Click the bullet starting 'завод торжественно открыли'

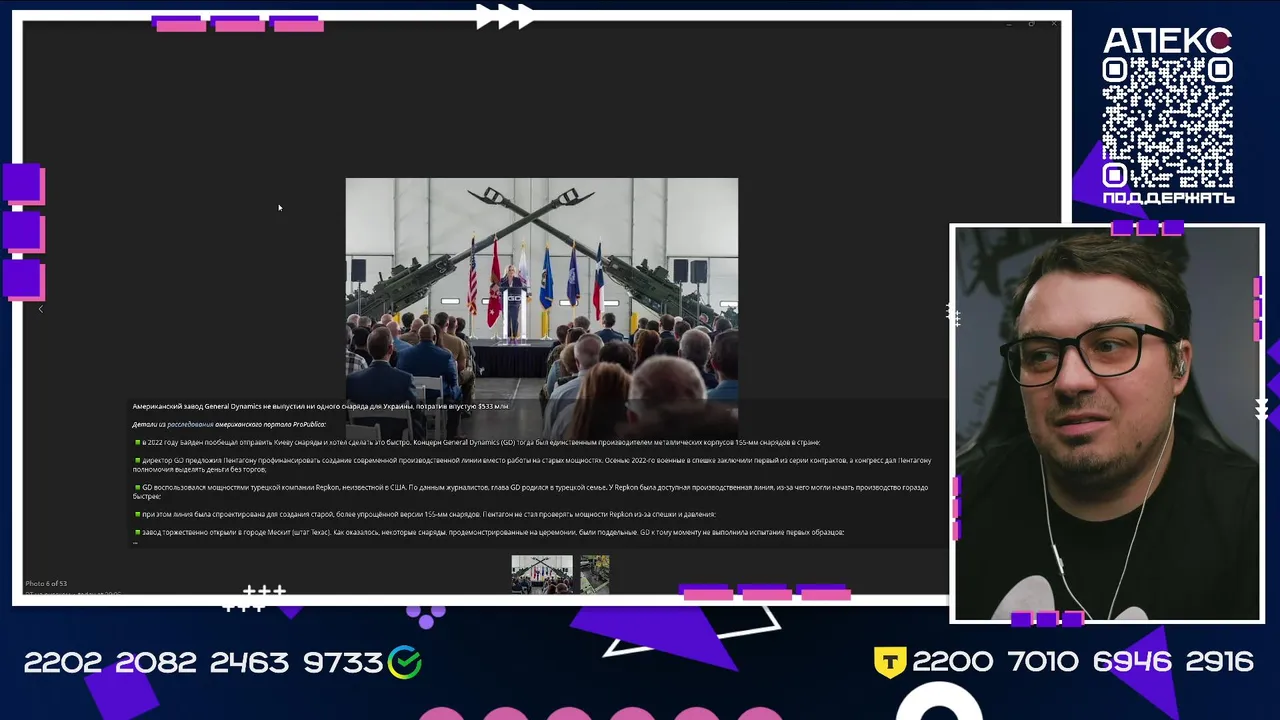pyautogui.click(x=489, y=532)
